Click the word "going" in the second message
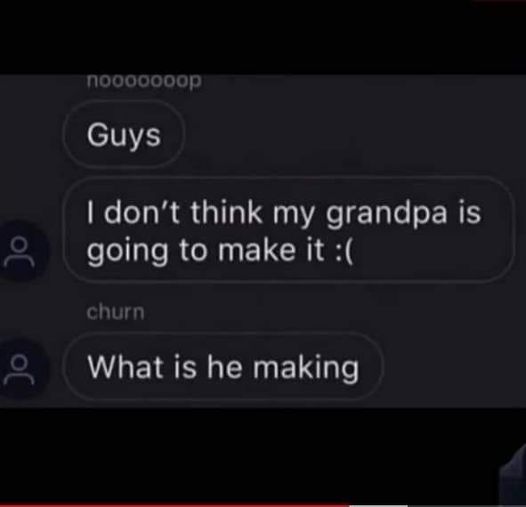This screenshot has height=507, width=526. pyautogui.click(x=127, y=252)
